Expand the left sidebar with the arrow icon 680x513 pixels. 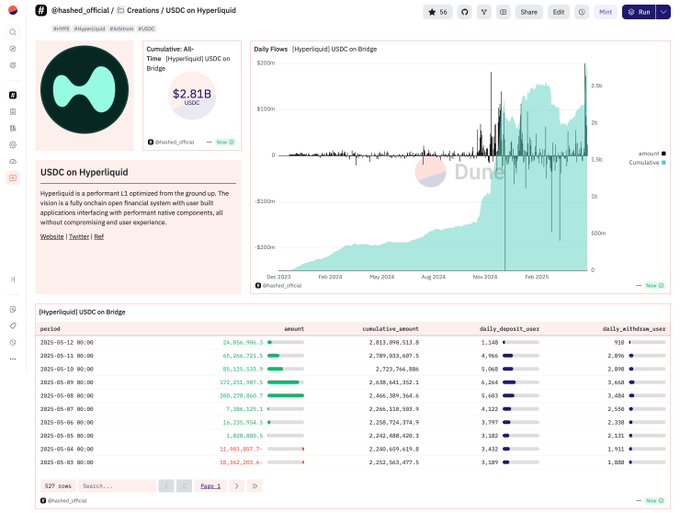[12, 279]
